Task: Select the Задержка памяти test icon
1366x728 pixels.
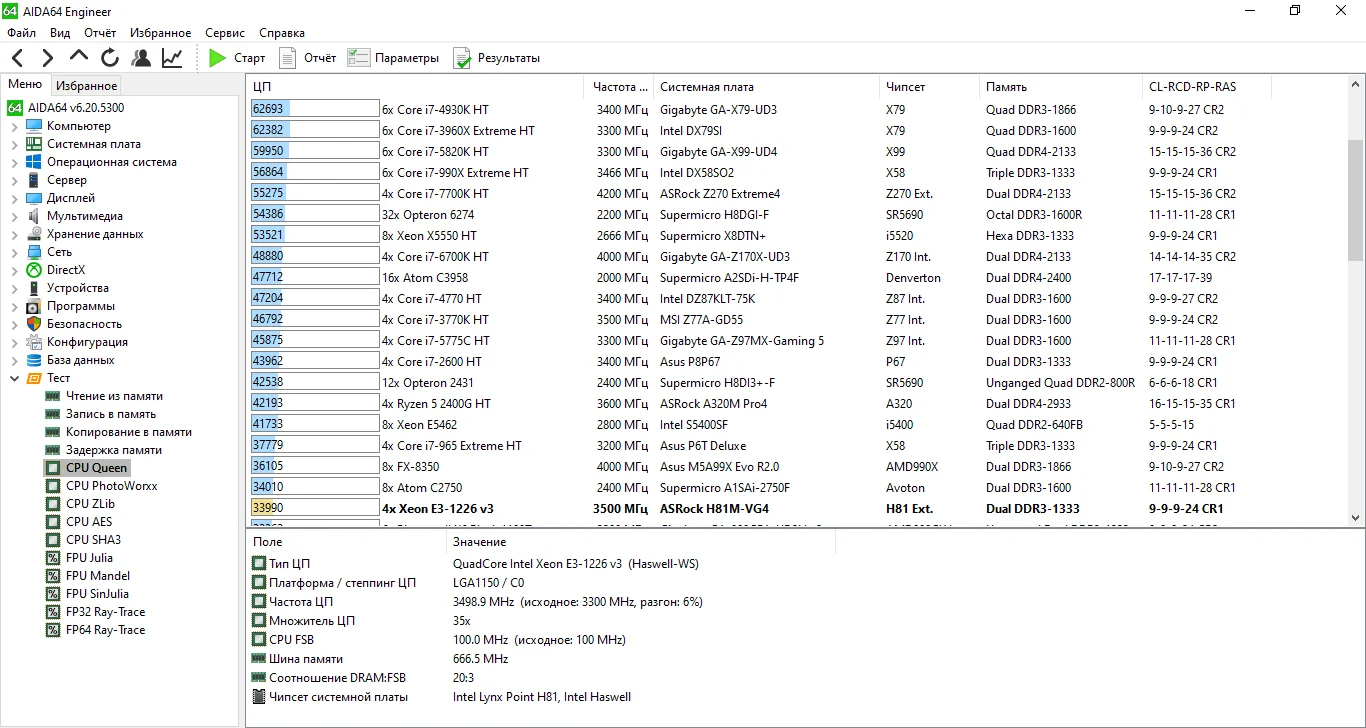Action: 53,450
